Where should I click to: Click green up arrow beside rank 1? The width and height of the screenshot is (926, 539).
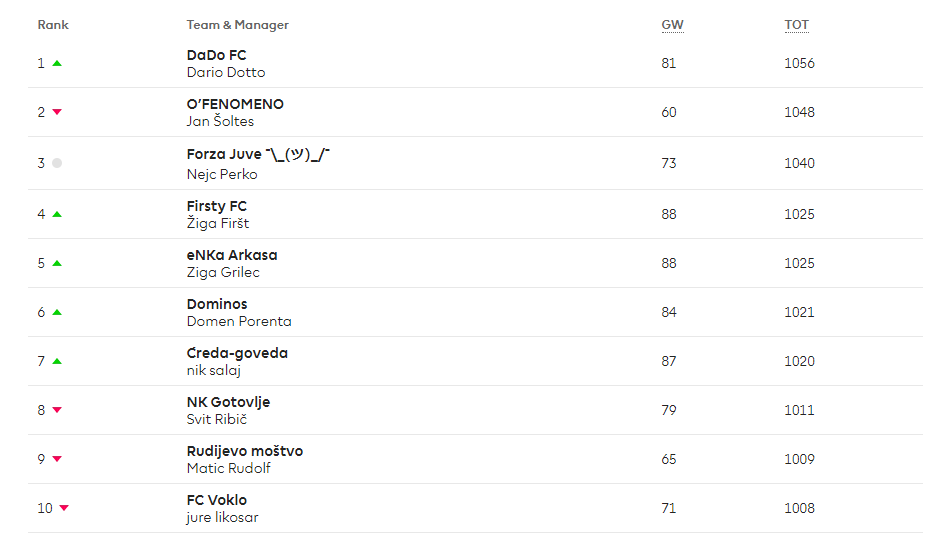point(57,63)
